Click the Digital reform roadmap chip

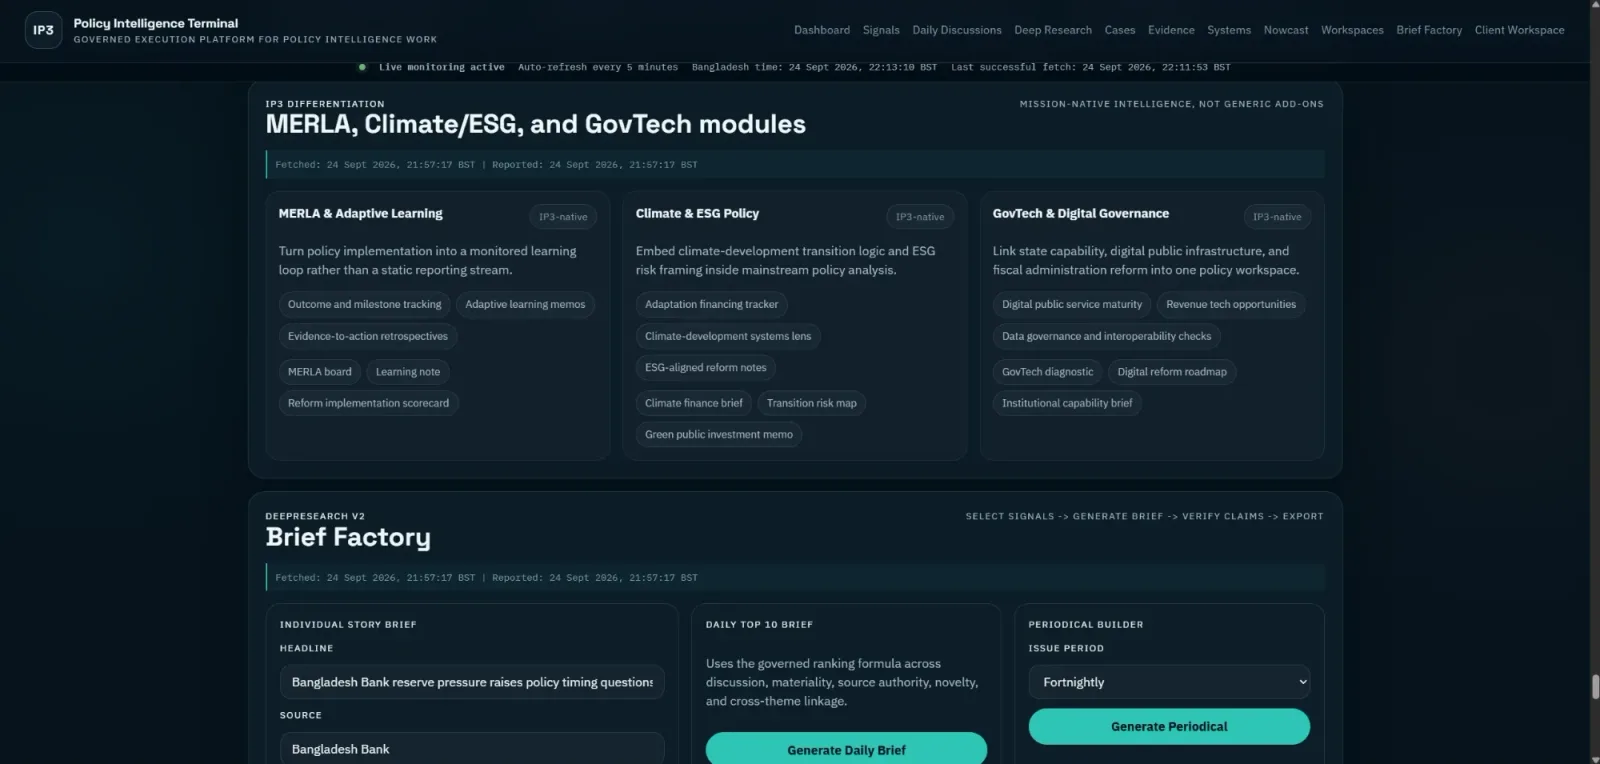pyautogui.click(x=1172, y=371)
